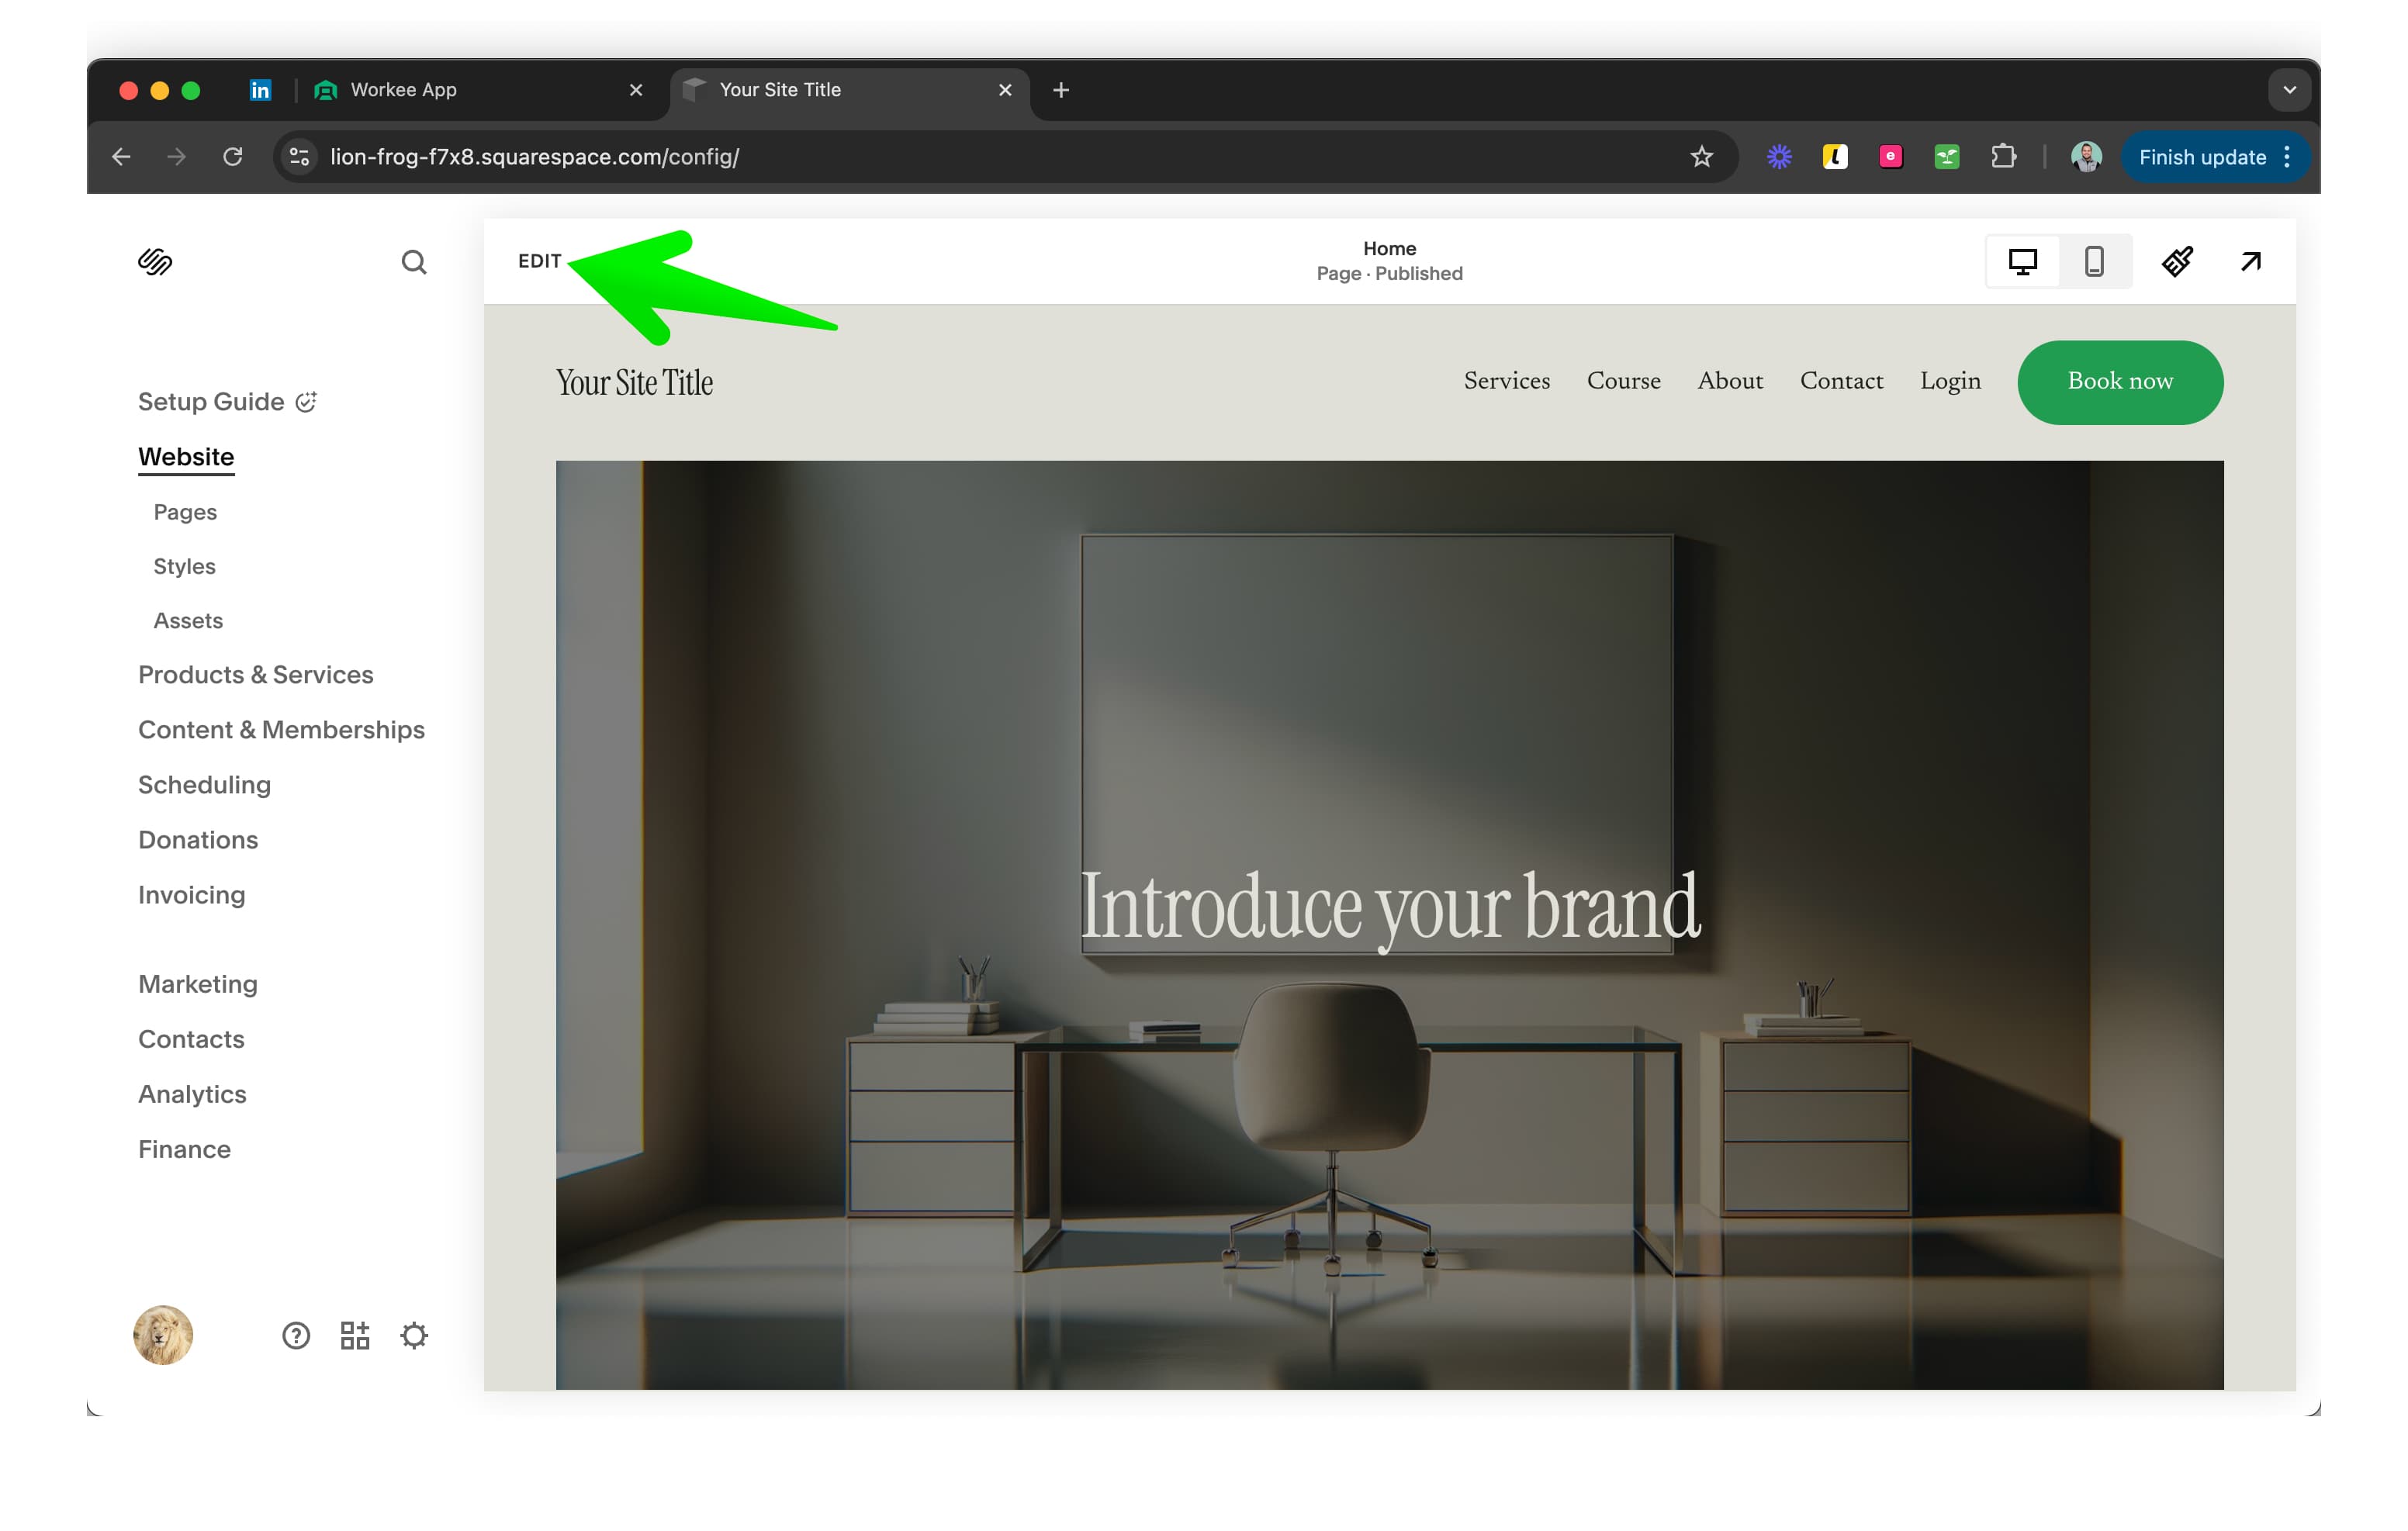Open the help question mark icon
This screenshot has width=2408, height=1531.
(296, 1335)
